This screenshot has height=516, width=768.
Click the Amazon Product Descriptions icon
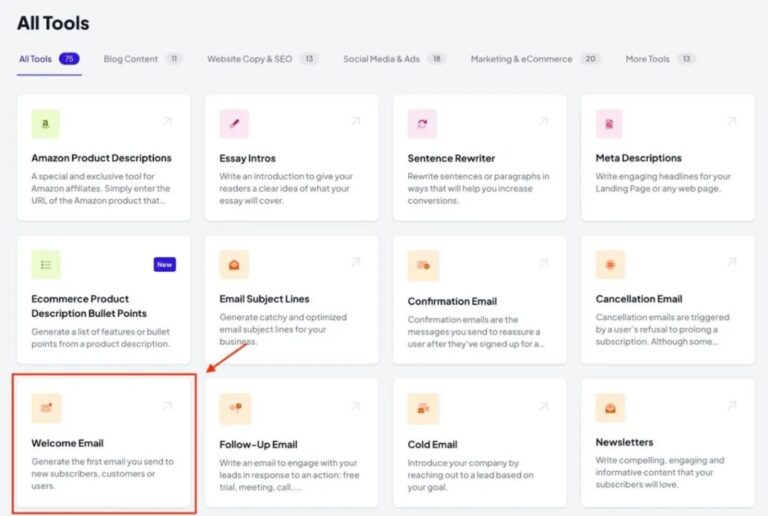tap(46, 124)
